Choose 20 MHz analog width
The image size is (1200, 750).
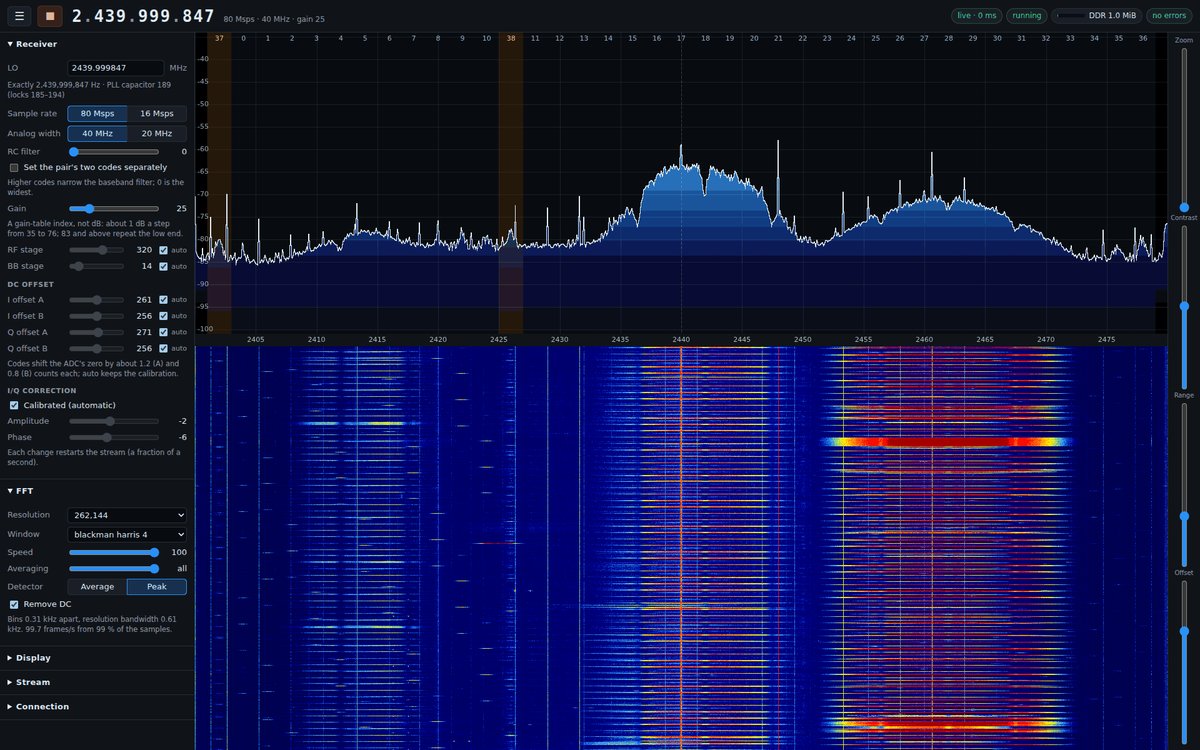click(x=157, y=133)
